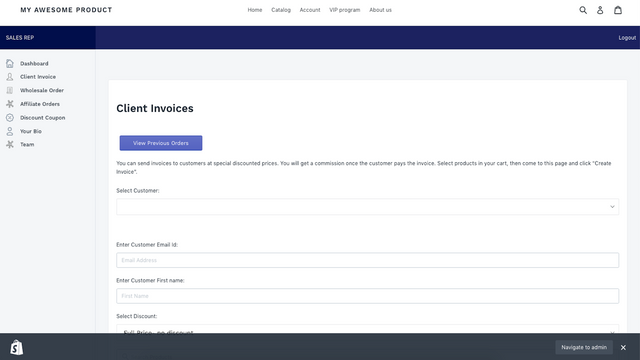Click the Dashboard home icon in sidebar
The image size is (640, 360).
click(x=10, y=63)
